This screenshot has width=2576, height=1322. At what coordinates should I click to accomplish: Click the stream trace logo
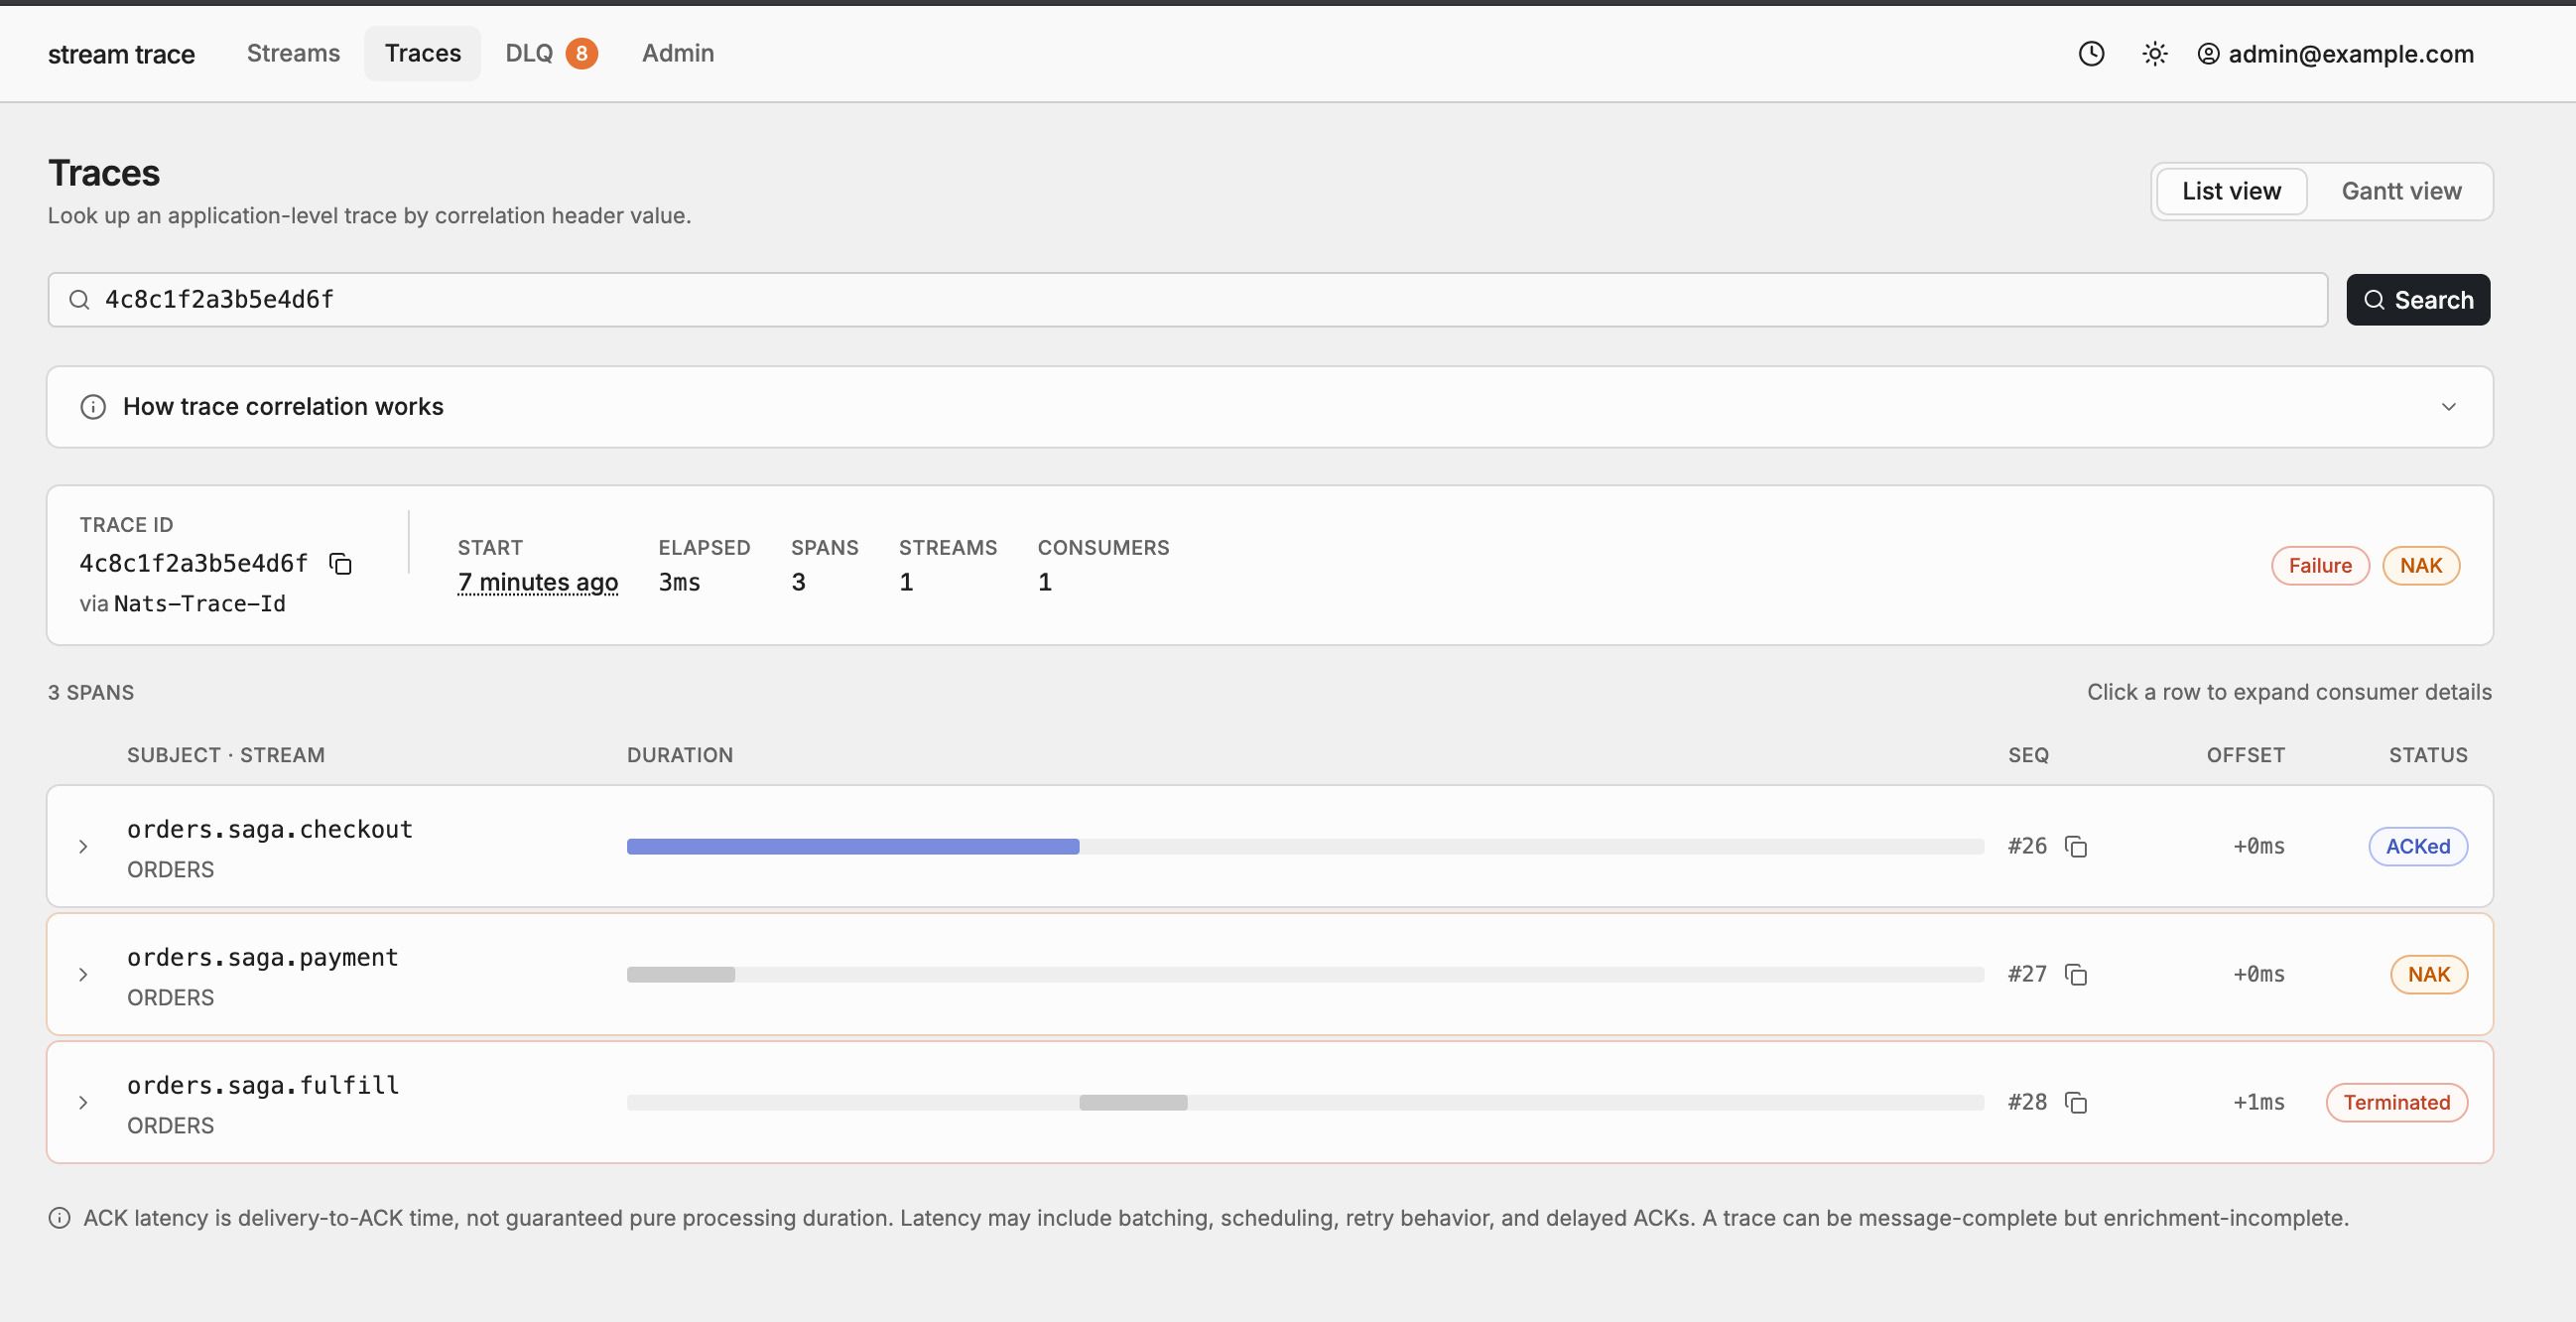pos(121,54)
